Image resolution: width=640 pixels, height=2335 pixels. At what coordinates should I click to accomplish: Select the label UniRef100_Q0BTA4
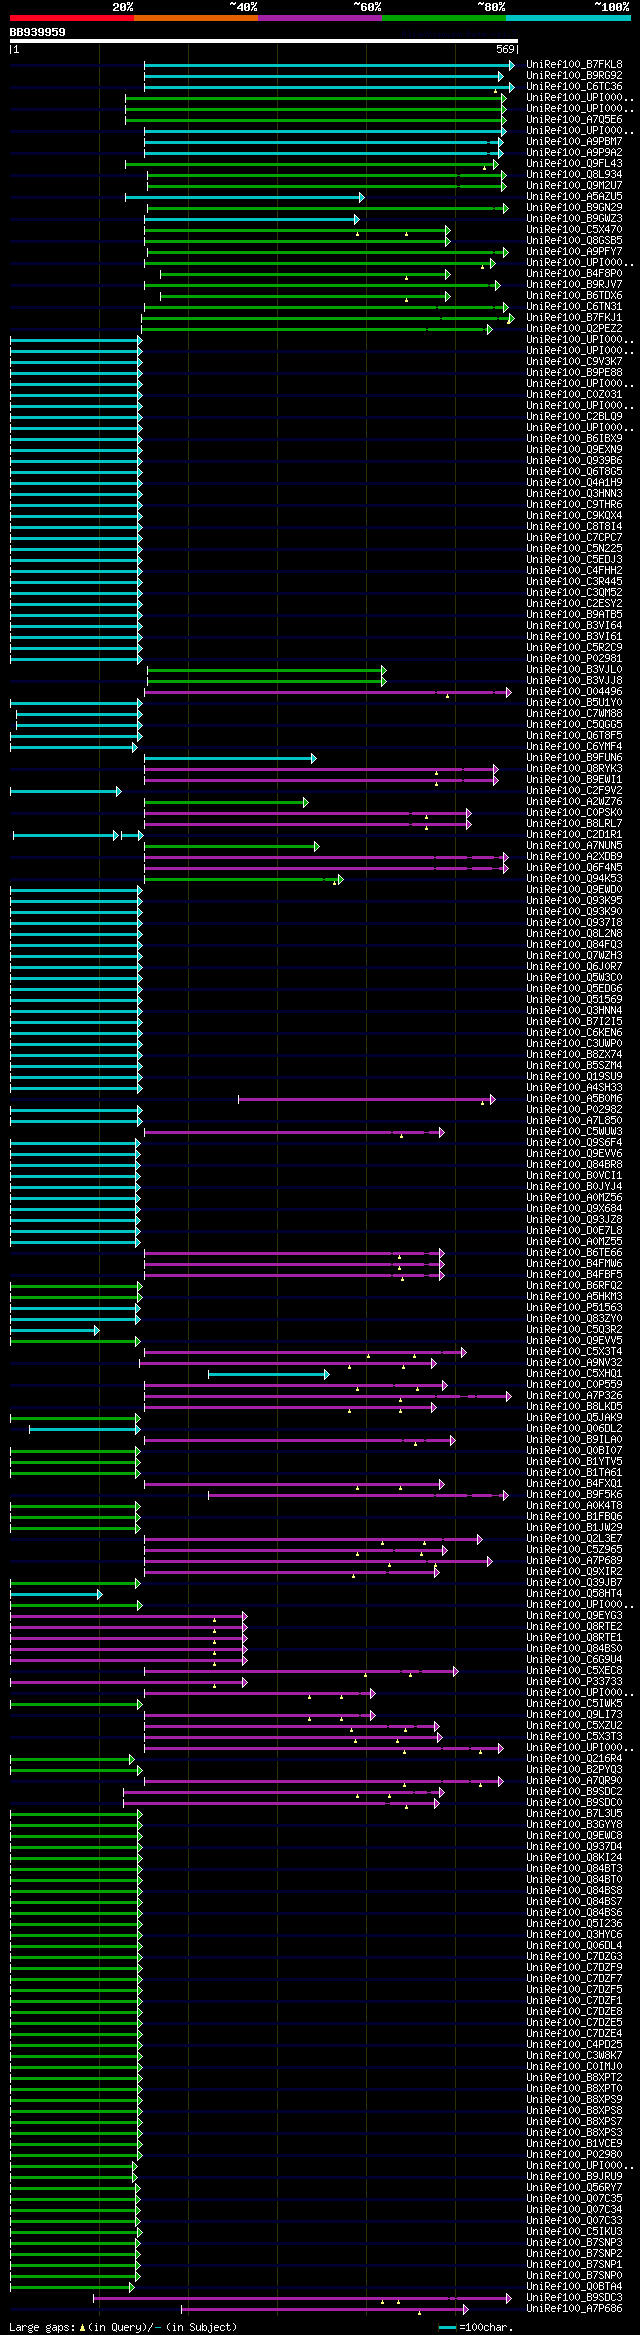[x=574, y=2287]
